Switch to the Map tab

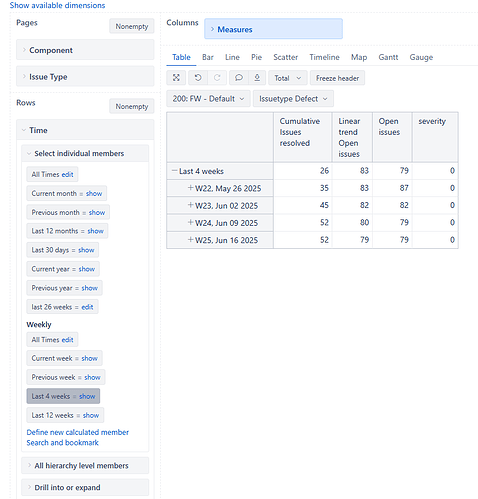[x=359, y=57]
